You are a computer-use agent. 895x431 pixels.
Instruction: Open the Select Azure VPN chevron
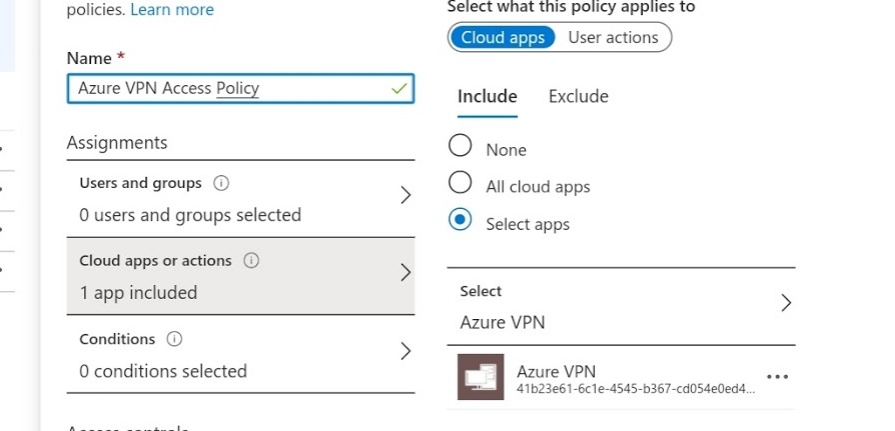click(x=785, y=303)
